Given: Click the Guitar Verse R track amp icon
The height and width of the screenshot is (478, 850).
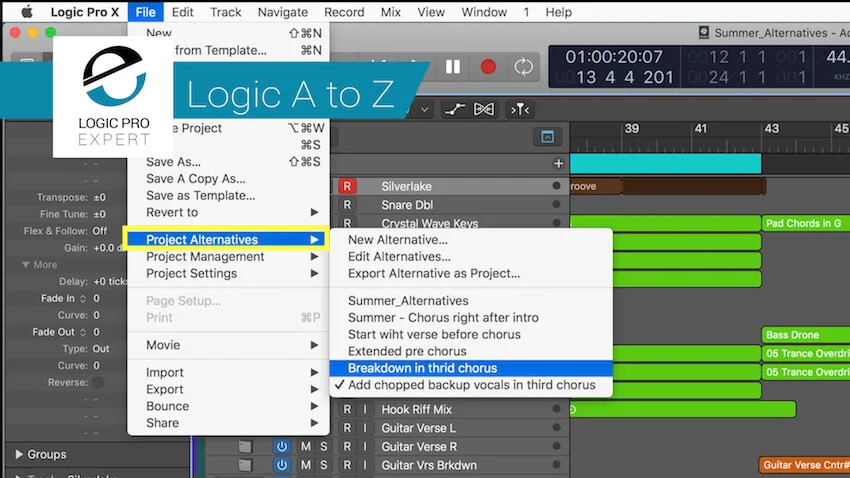Looking at the screenshot, I should pos(245,447).
